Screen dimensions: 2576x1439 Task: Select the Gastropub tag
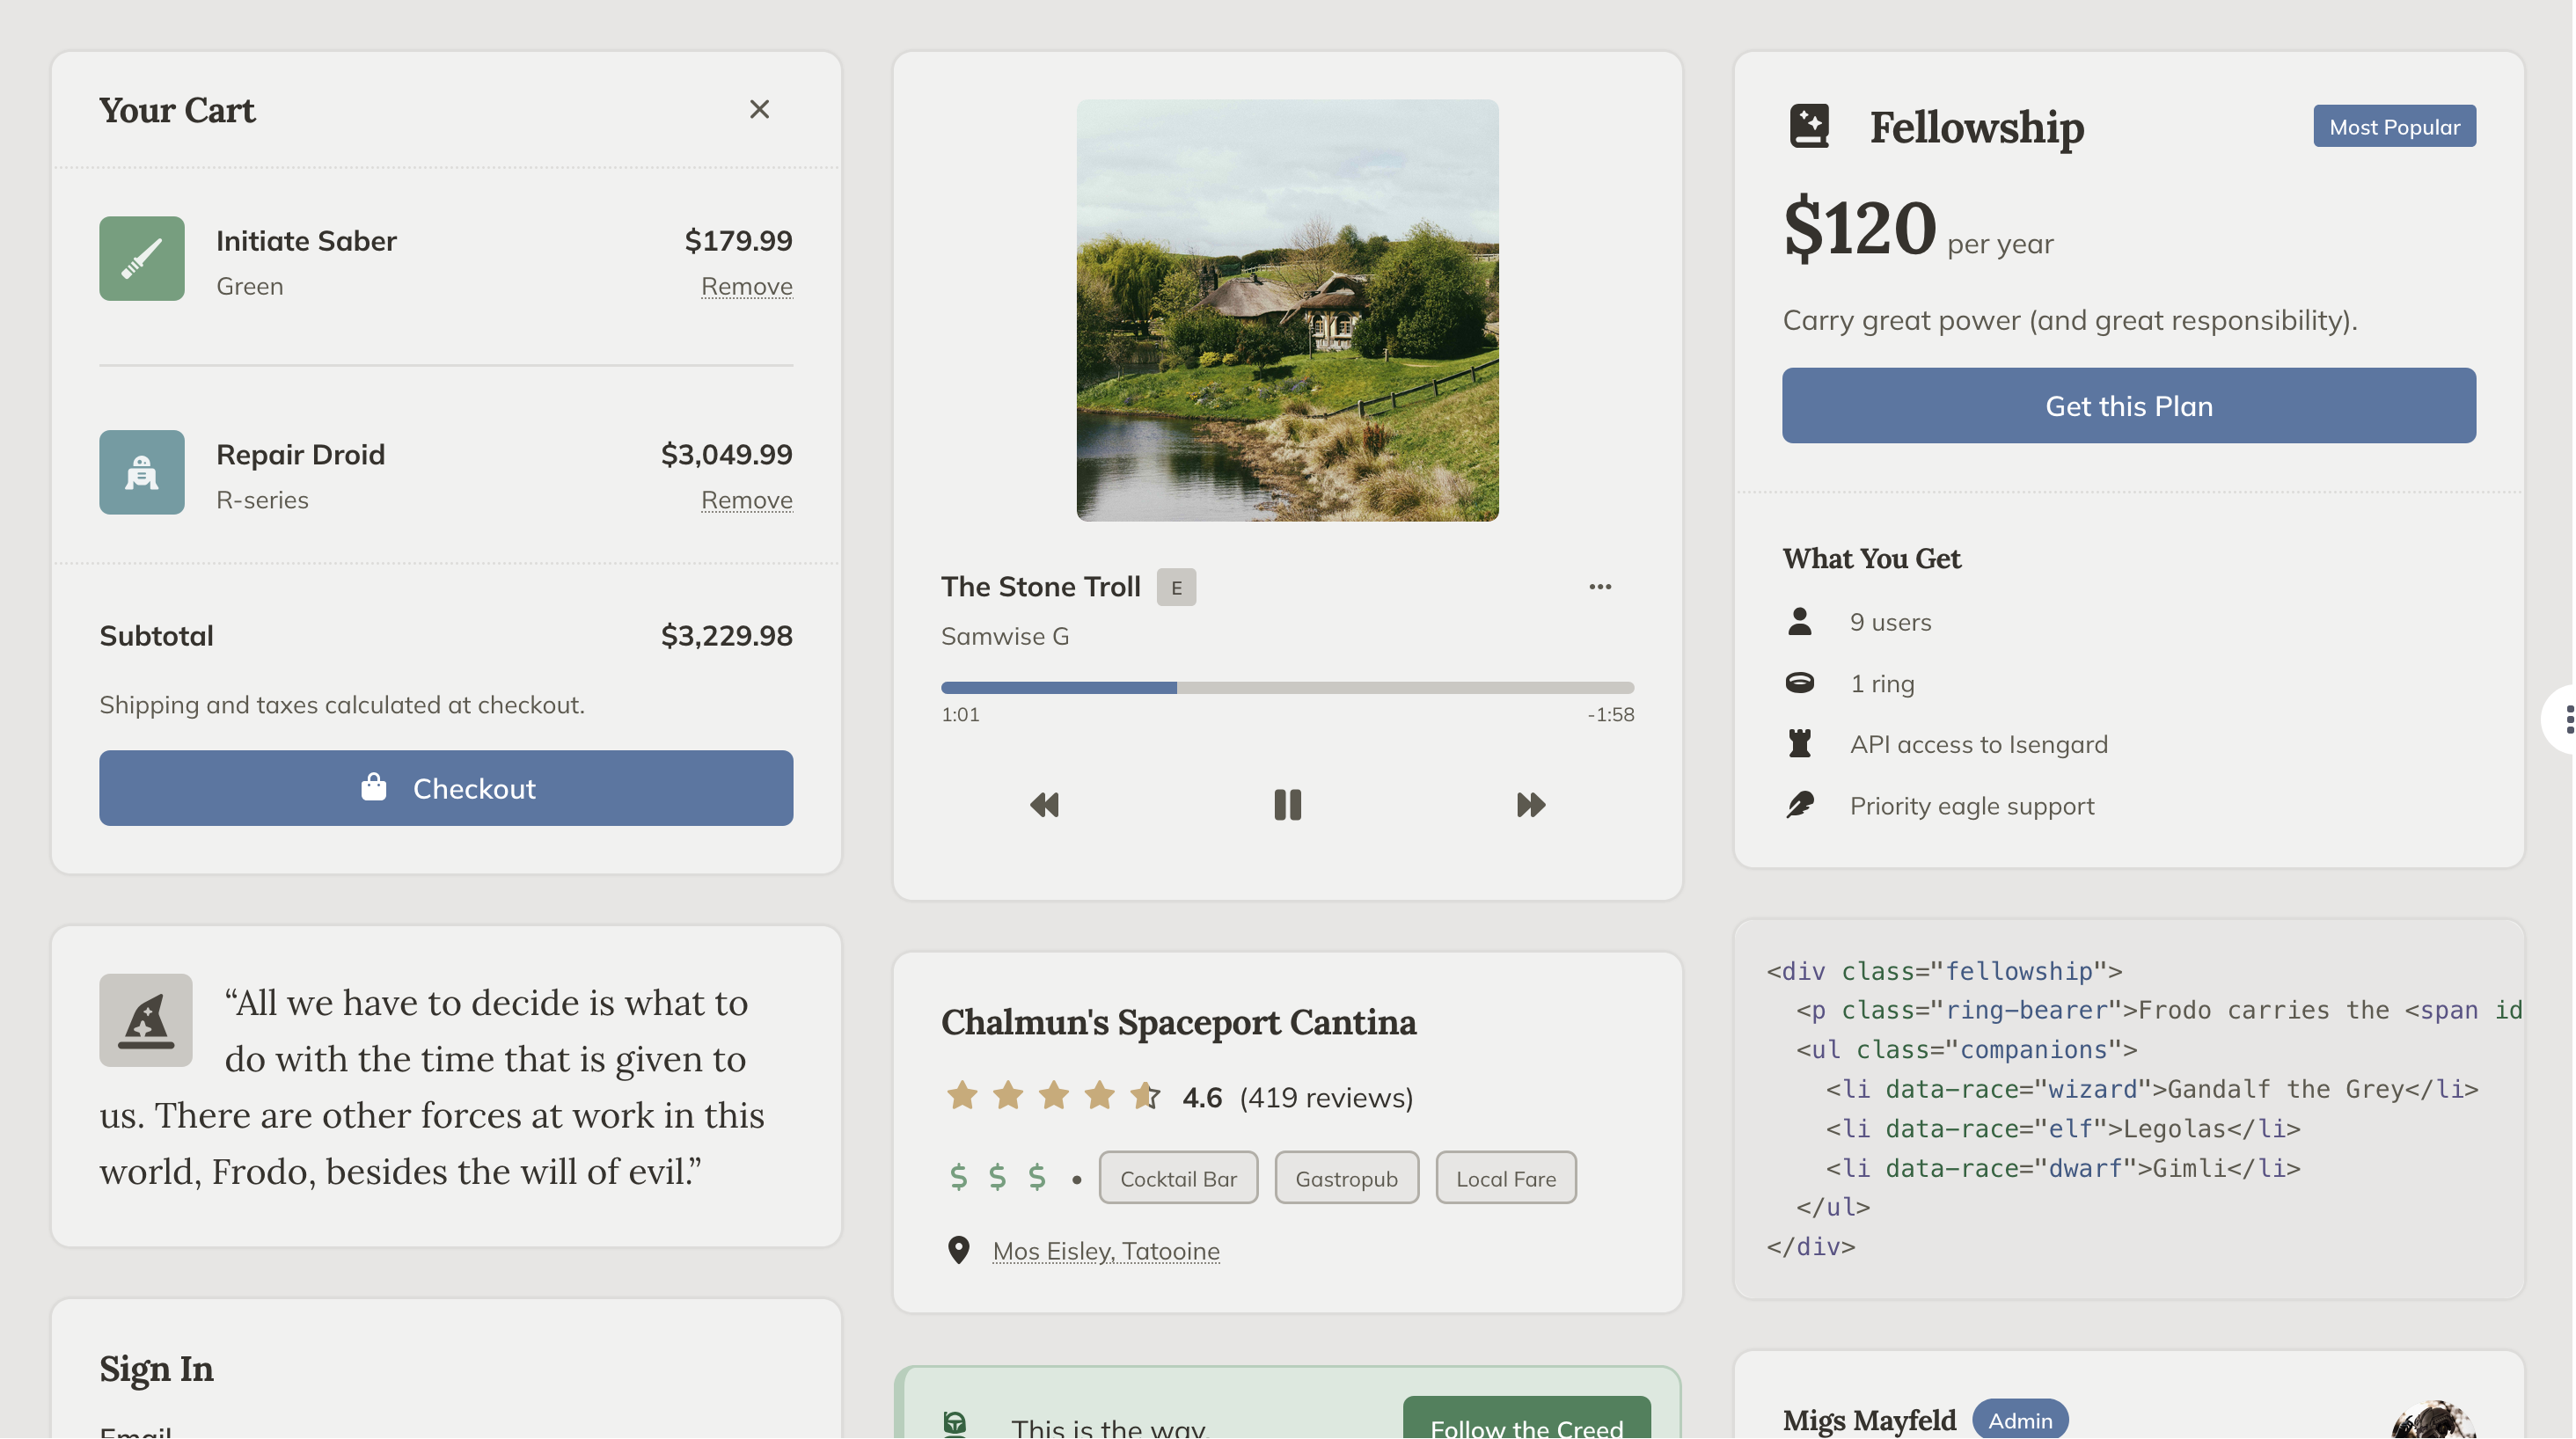(1346, 1179)
